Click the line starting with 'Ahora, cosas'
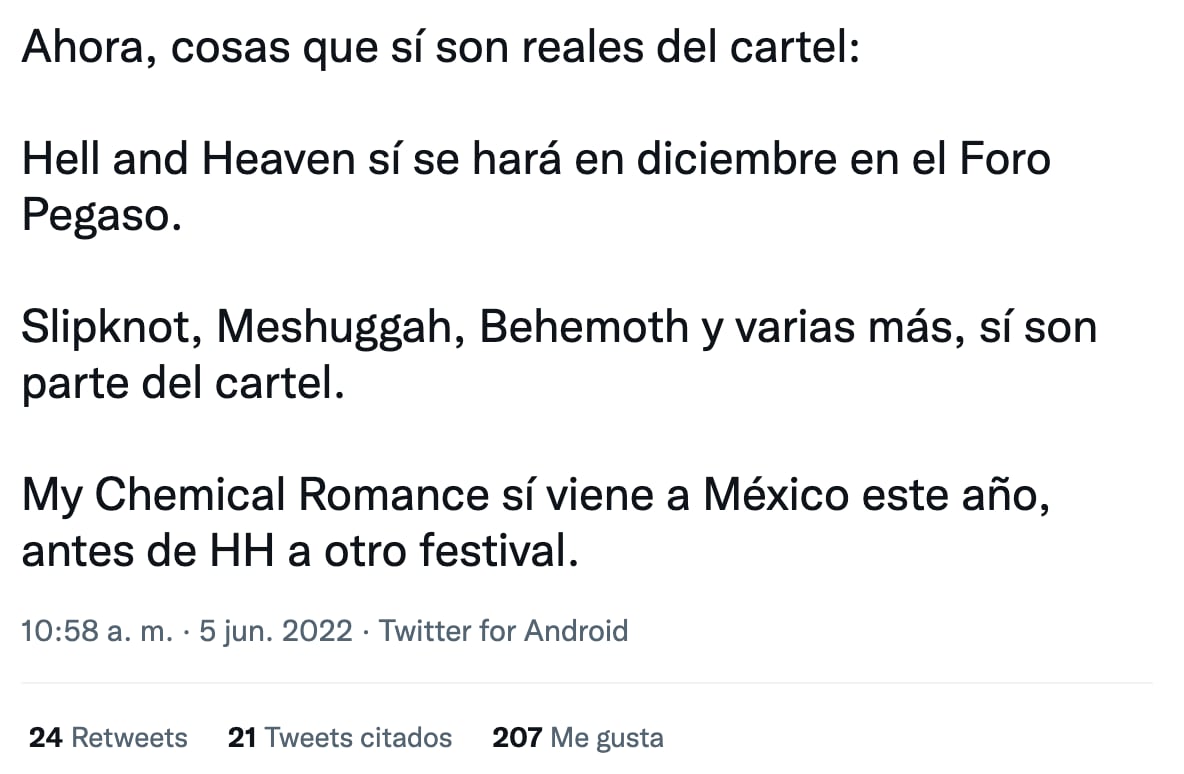 coord(440,48)
